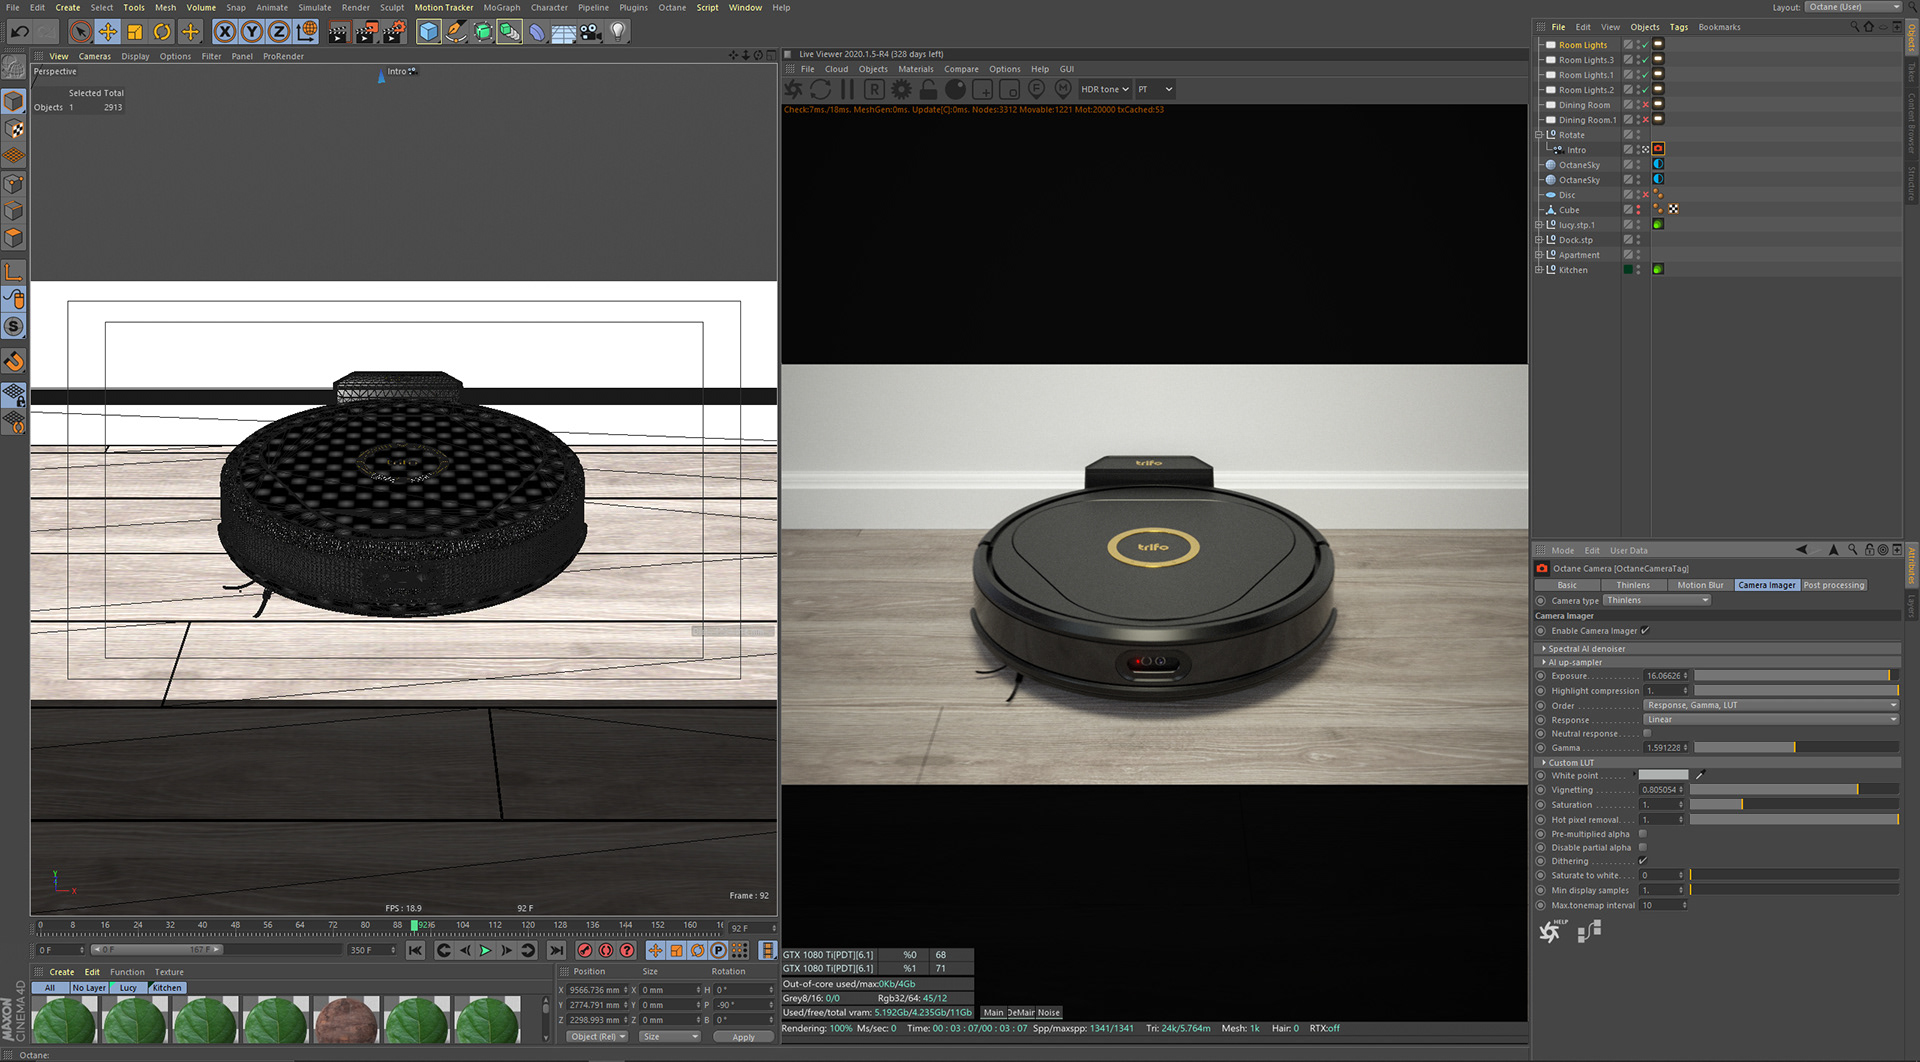Pause the Live Viewer rendering

[x=848, y=89]
